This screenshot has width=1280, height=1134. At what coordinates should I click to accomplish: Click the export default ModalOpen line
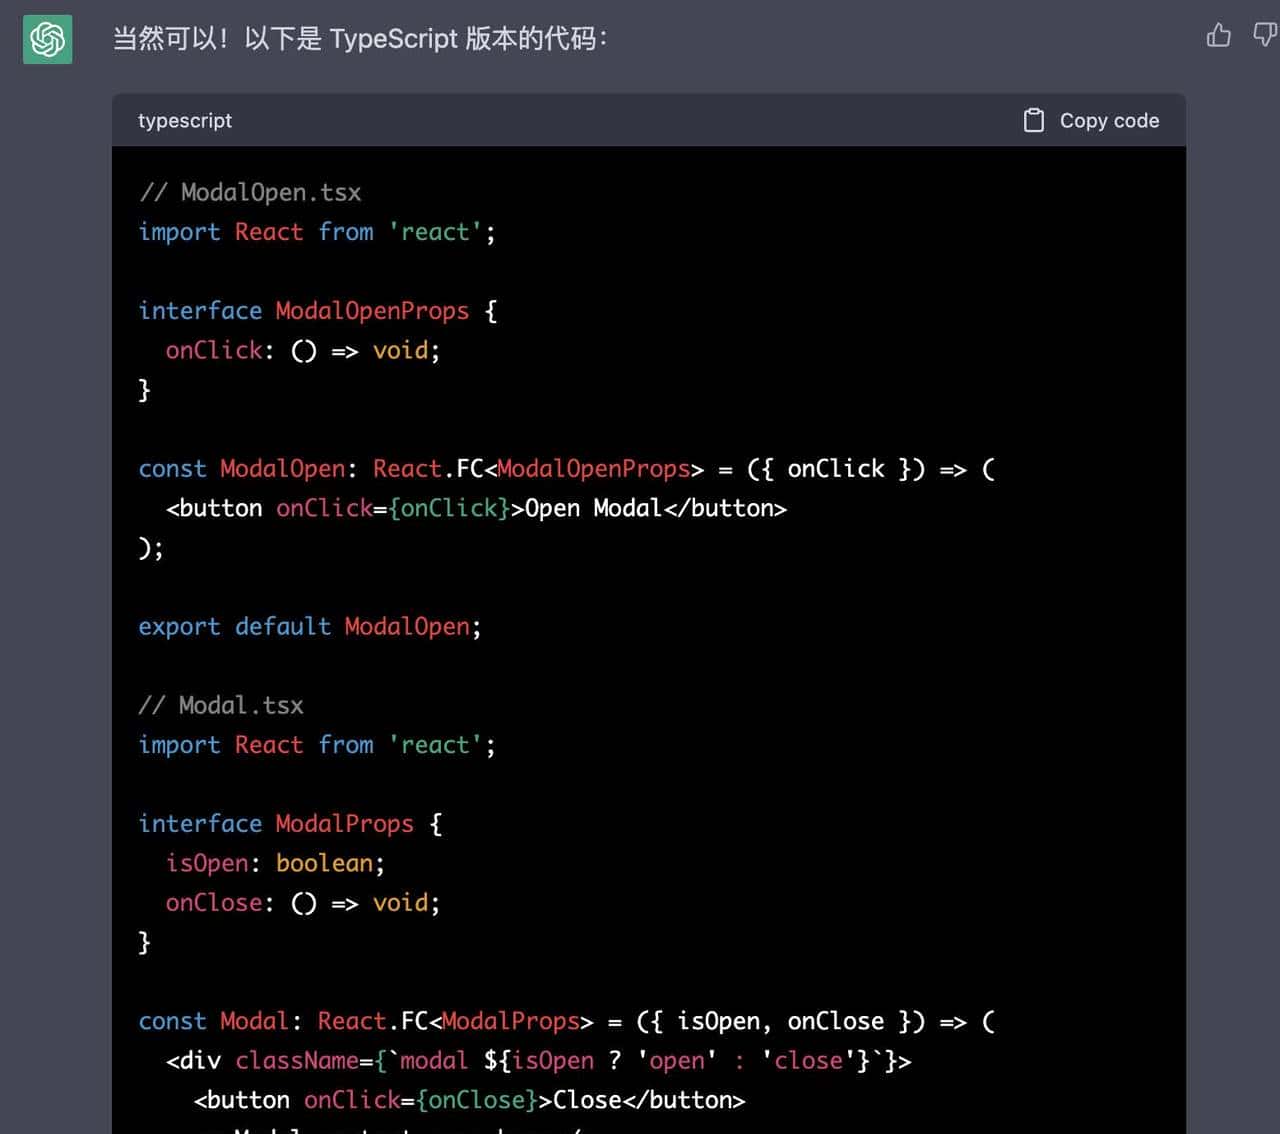click(x=305, y=626)
